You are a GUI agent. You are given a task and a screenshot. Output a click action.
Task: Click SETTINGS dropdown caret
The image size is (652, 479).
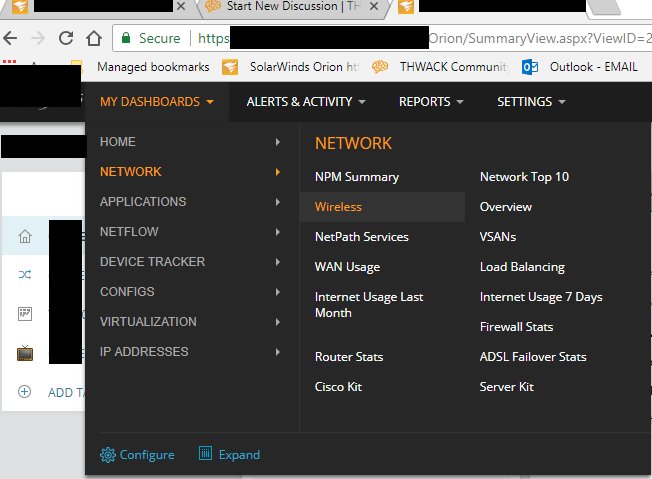(x=562, y=102)
